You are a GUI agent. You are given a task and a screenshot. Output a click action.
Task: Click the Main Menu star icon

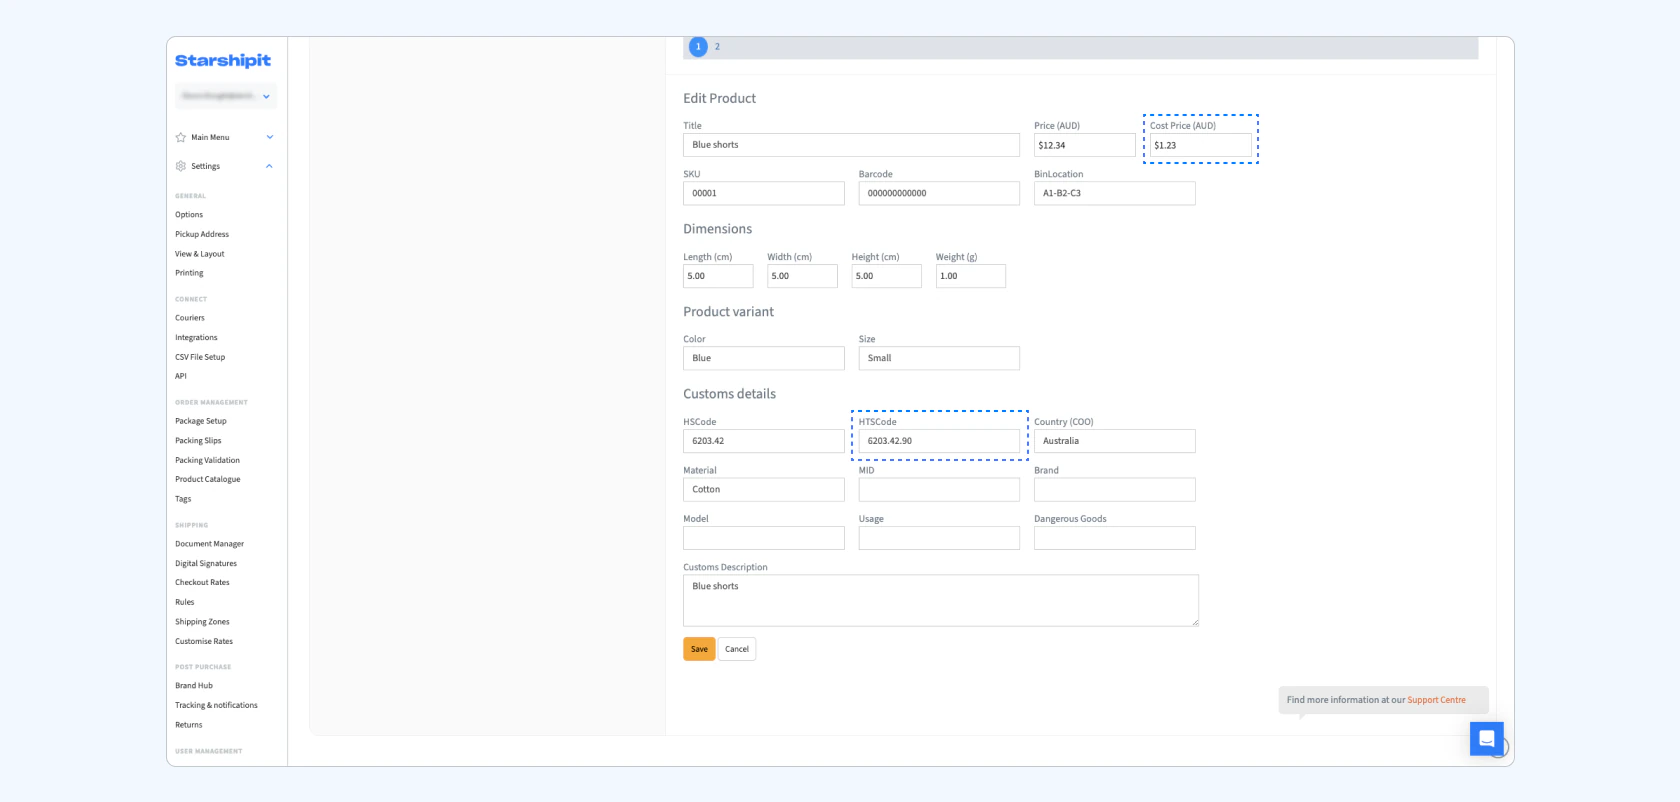(x=181, y=138)
